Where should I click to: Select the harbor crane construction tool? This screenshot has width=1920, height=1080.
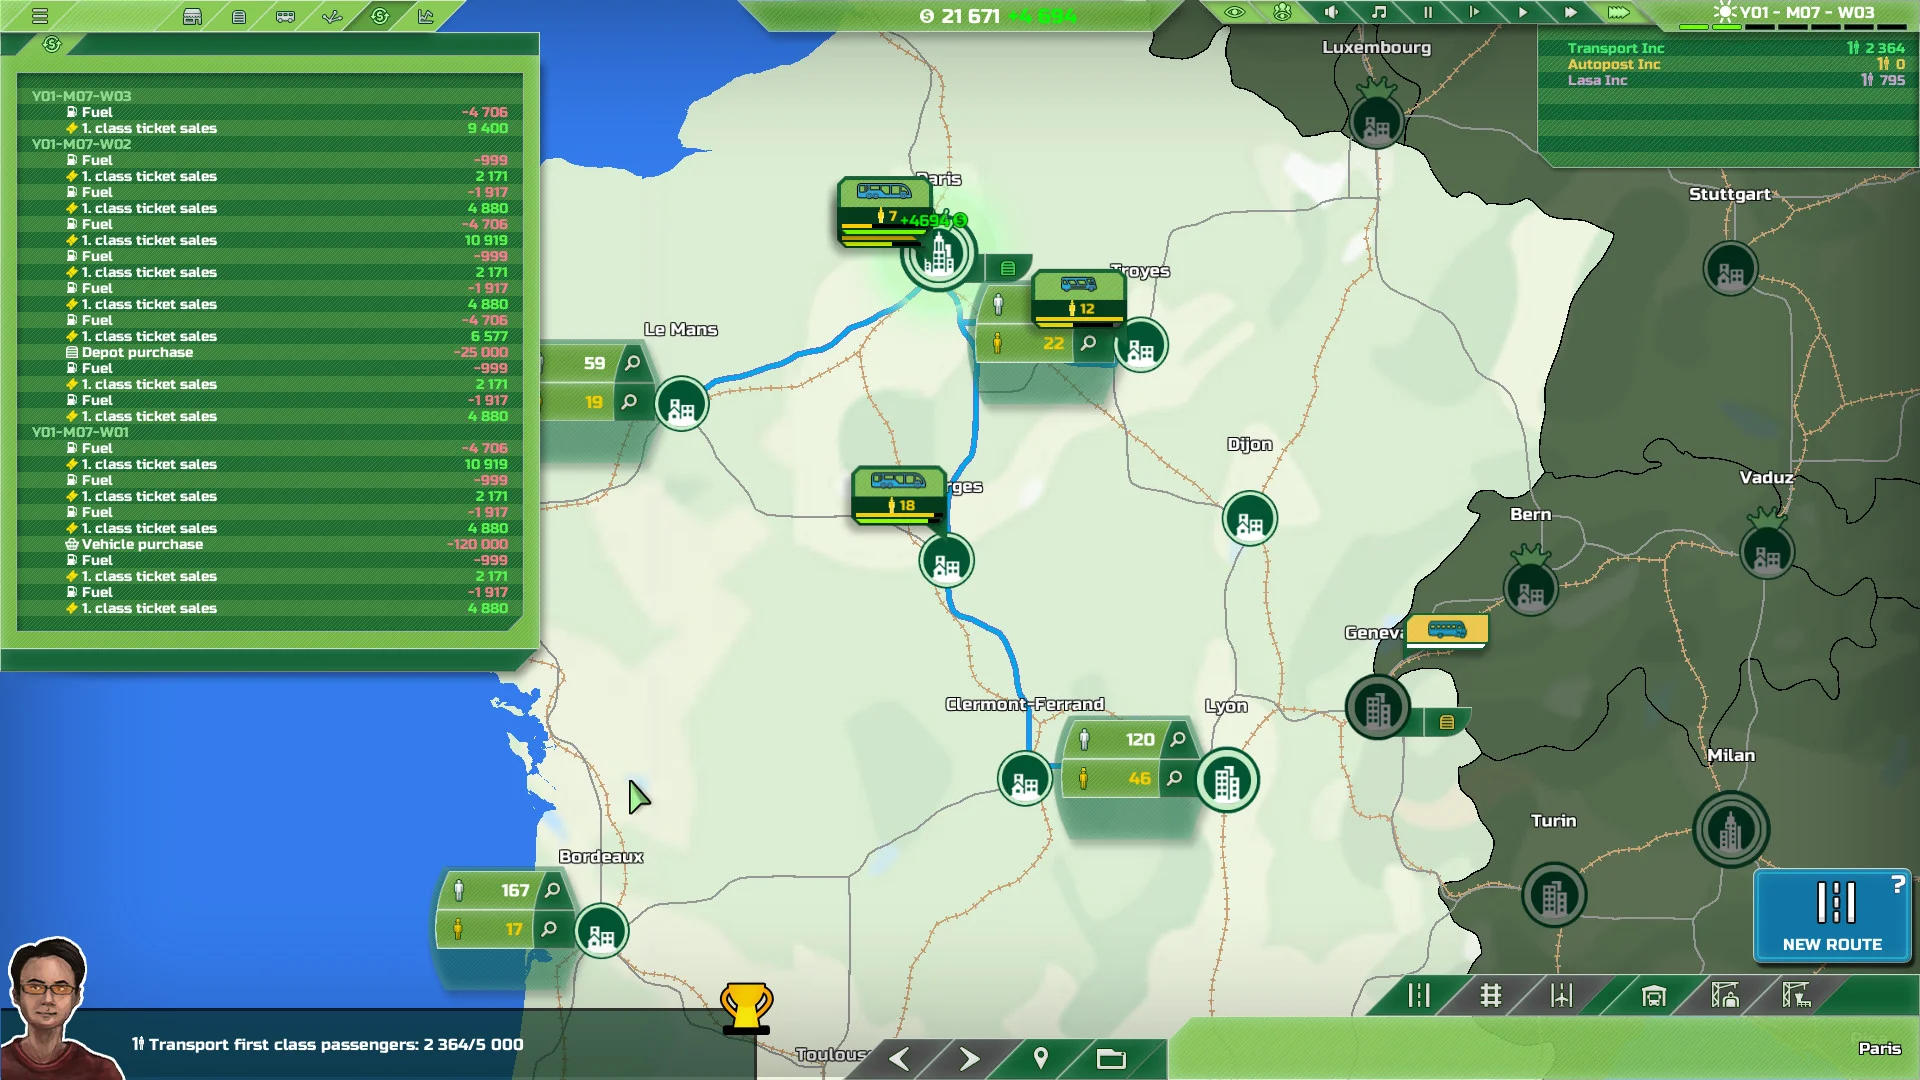click(1727, 996)
